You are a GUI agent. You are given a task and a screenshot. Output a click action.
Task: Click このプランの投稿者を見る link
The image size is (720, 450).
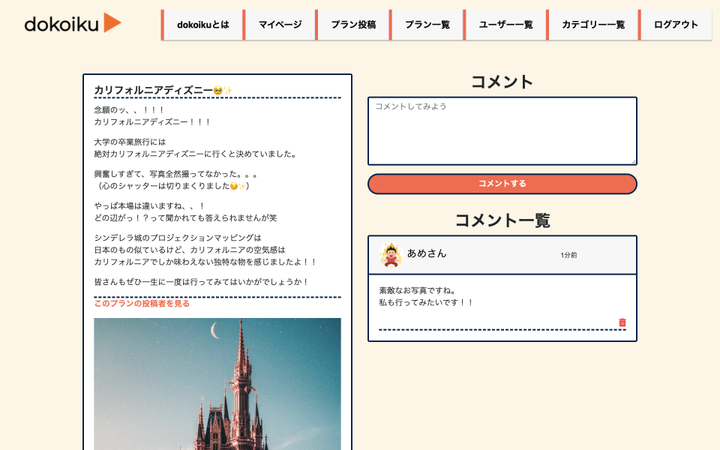pos(142,304)
